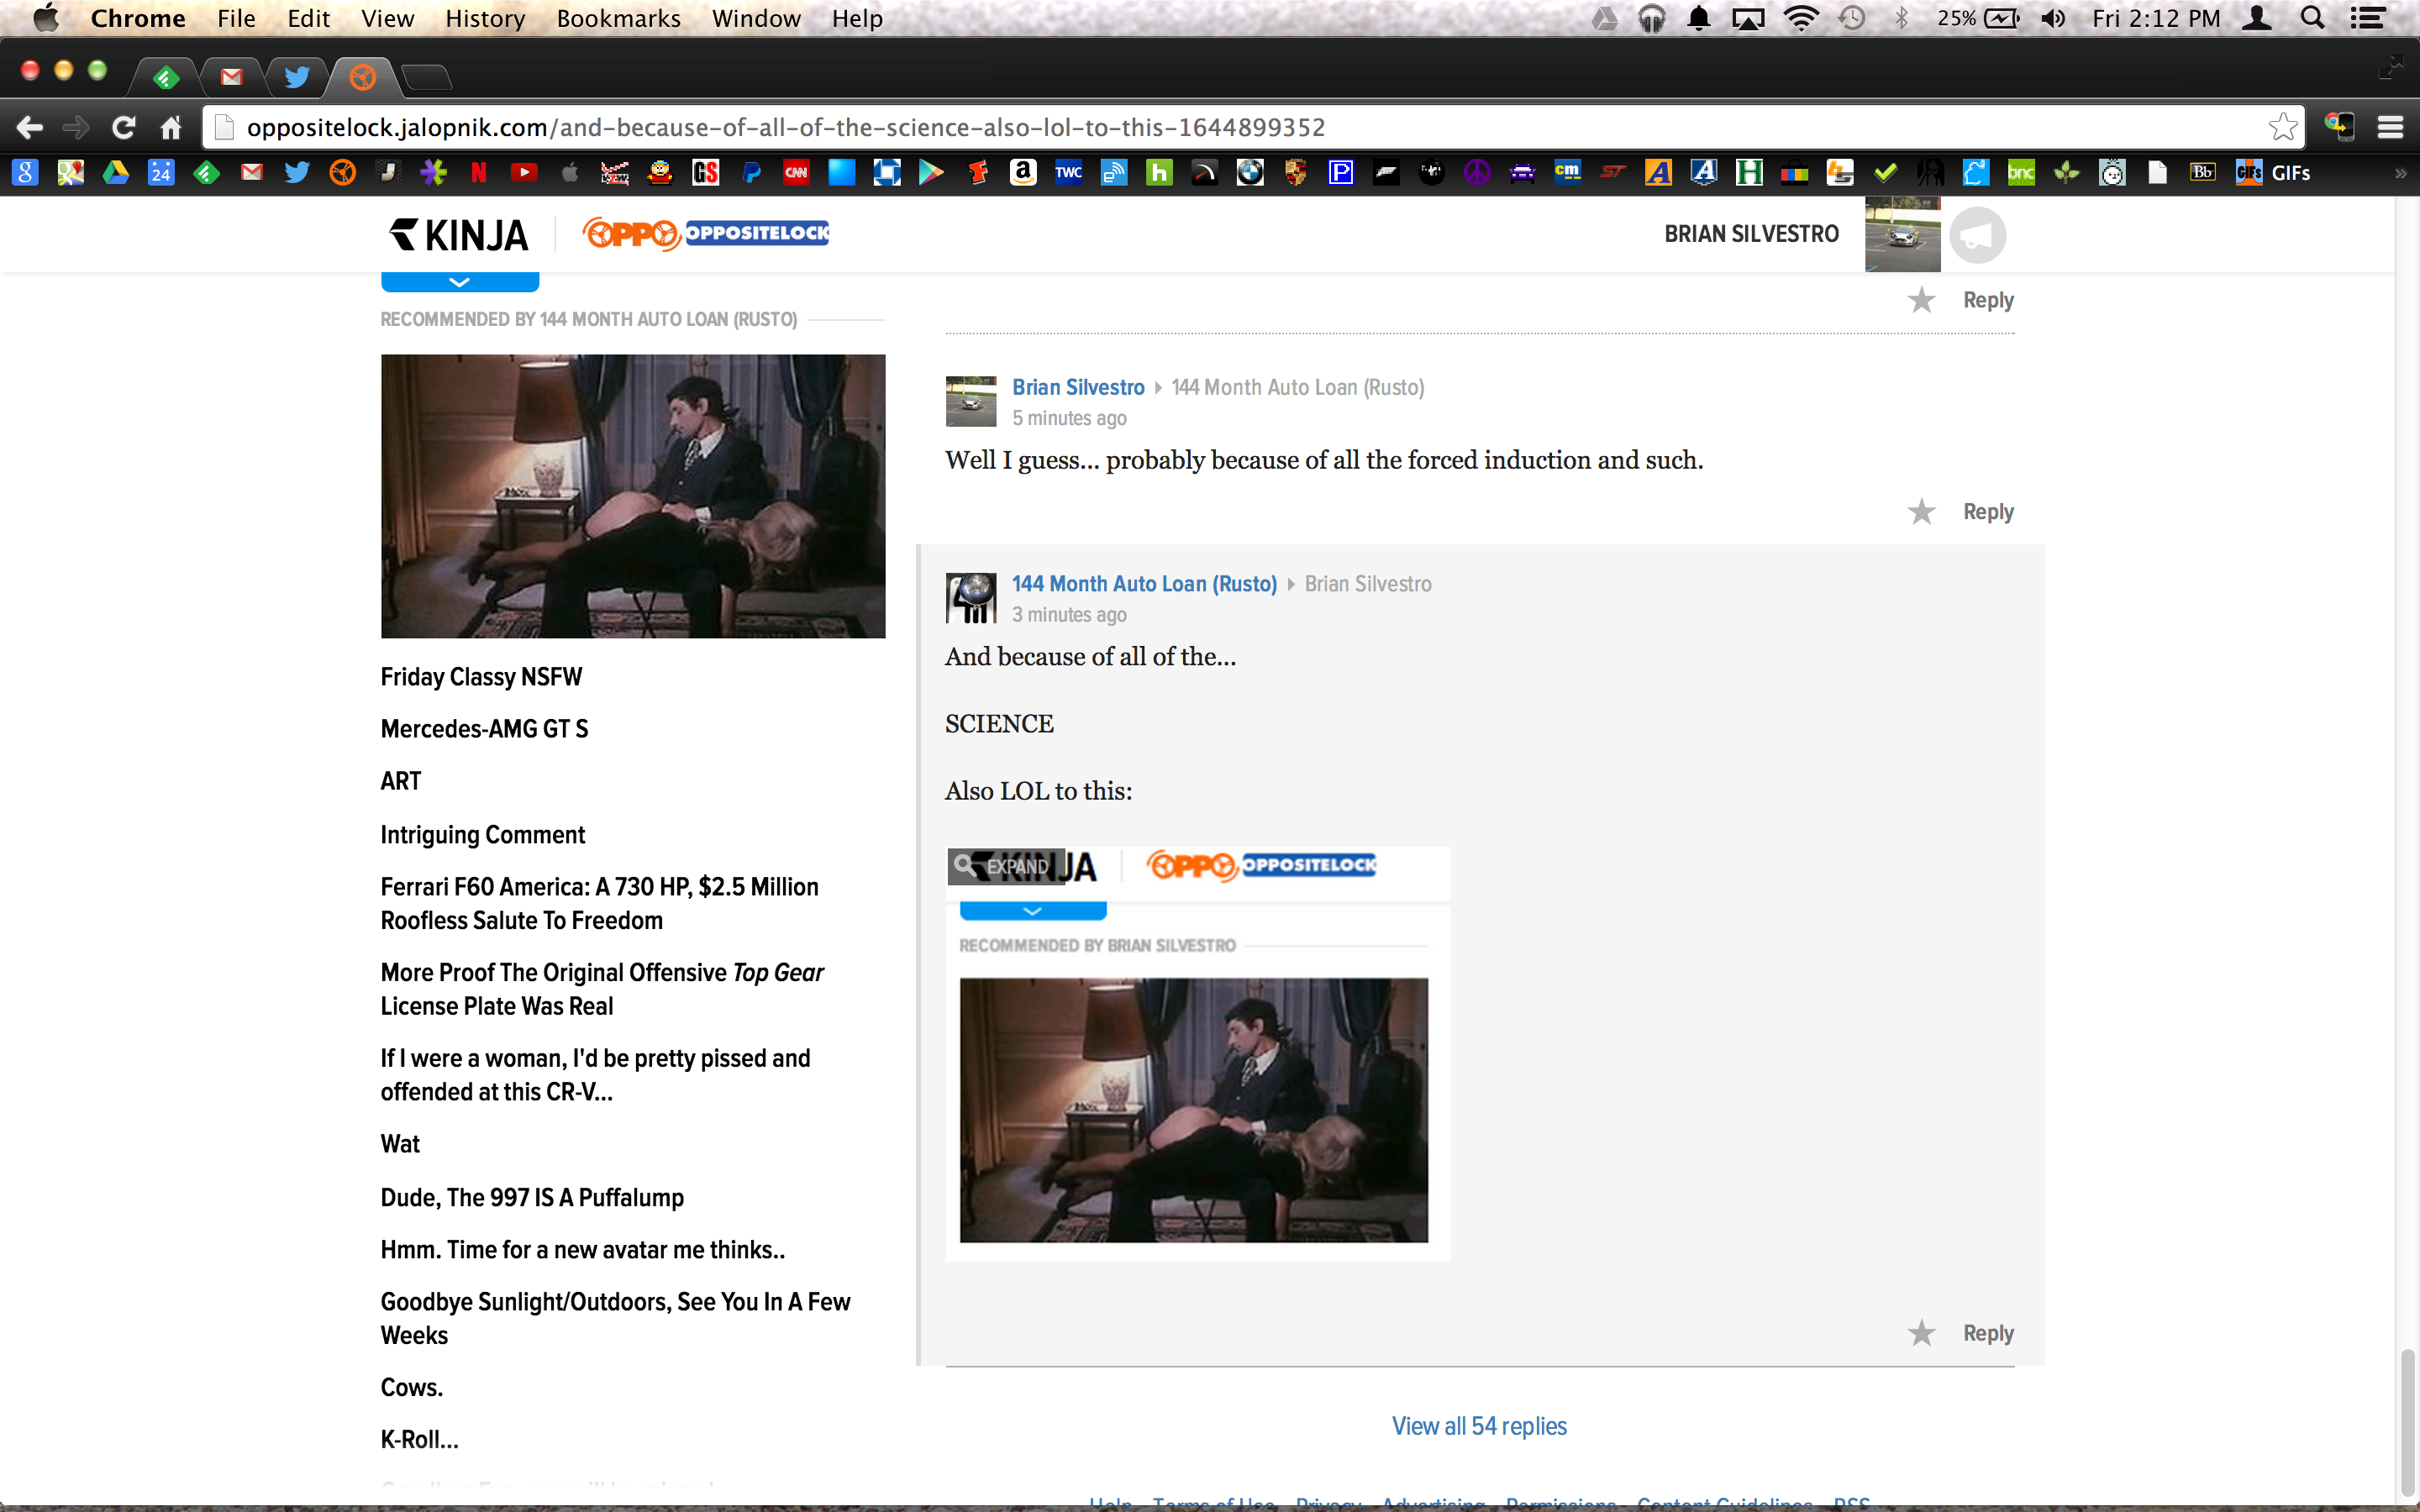Open the Twitter bookmark in the bookmarks bar
2420x1512 pixels.
(x=297, y=173)
